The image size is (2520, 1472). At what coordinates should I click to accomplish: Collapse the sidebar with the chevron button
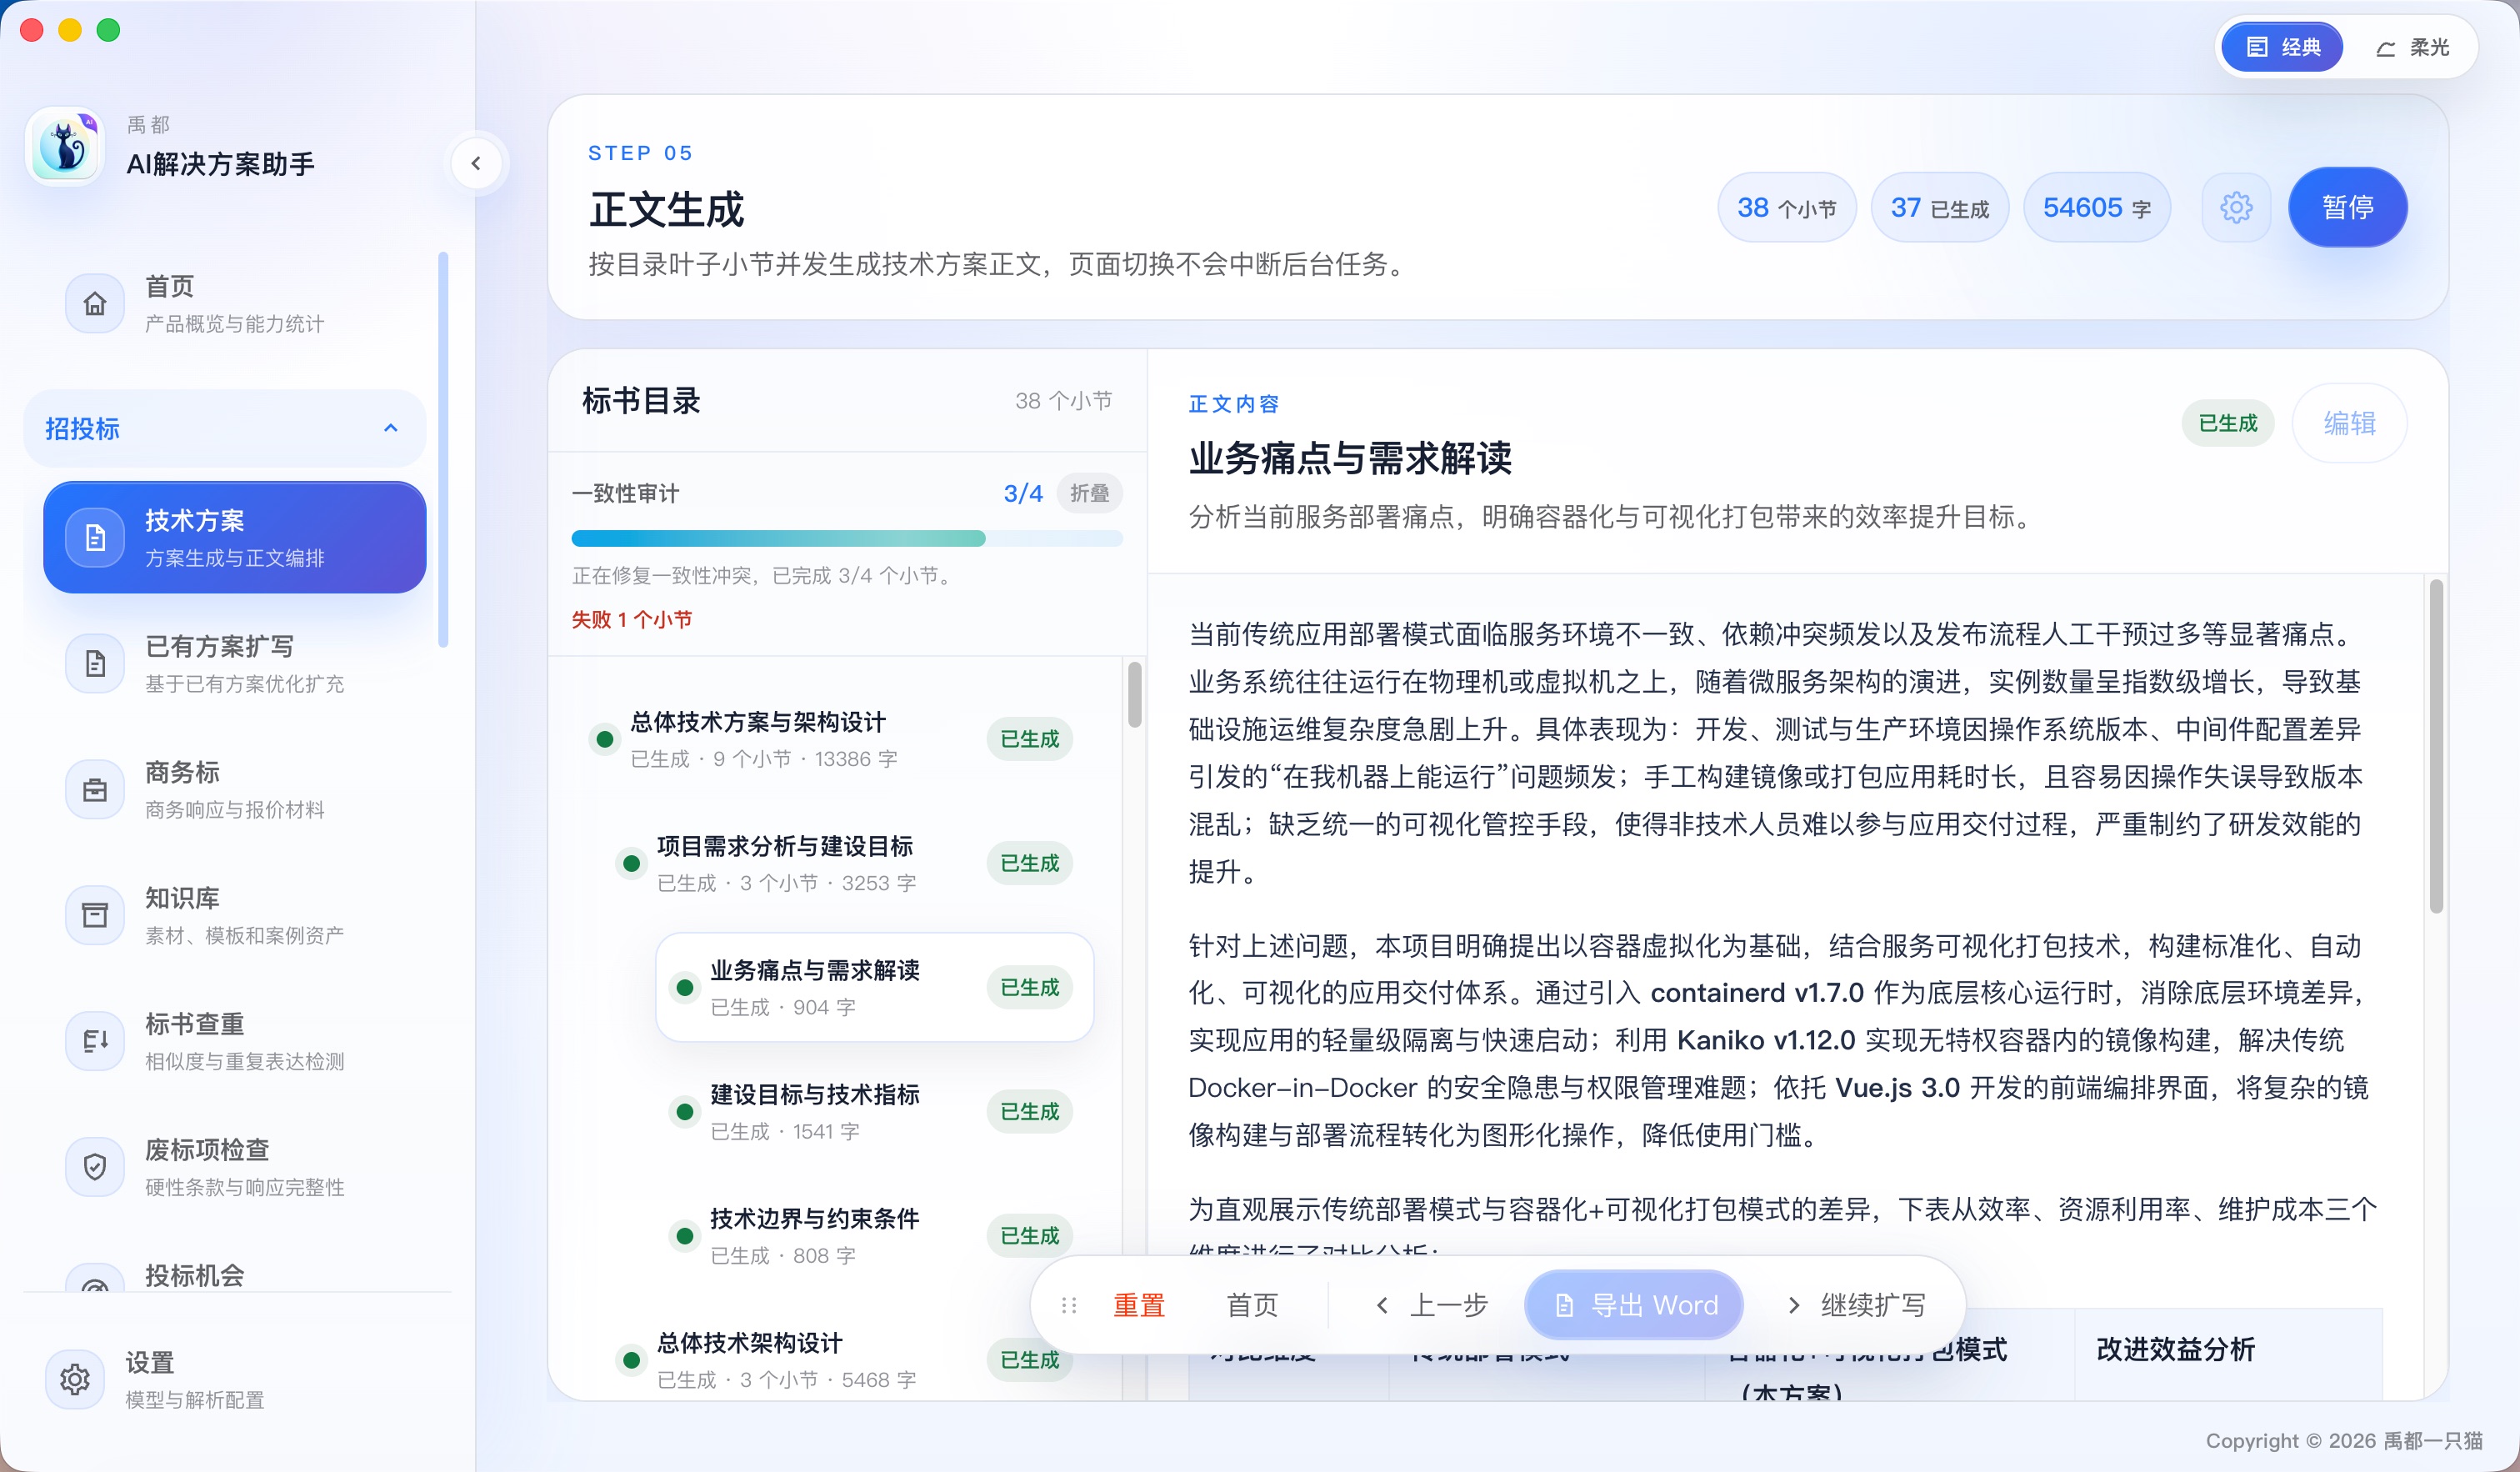click(x=476, y=163)
